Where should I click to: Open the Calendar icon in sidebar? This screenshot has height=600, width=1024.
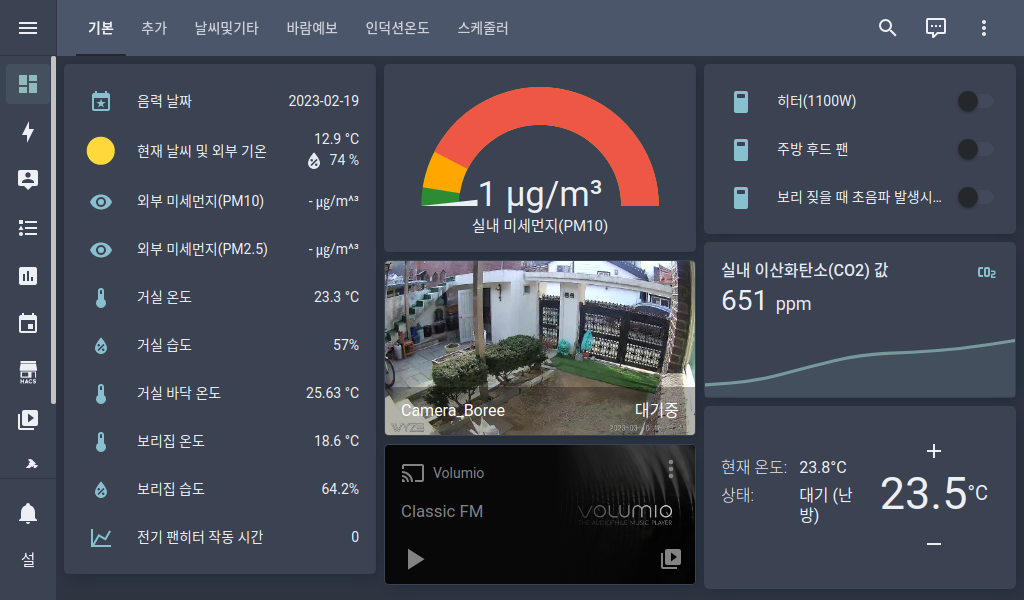point(27,323)
